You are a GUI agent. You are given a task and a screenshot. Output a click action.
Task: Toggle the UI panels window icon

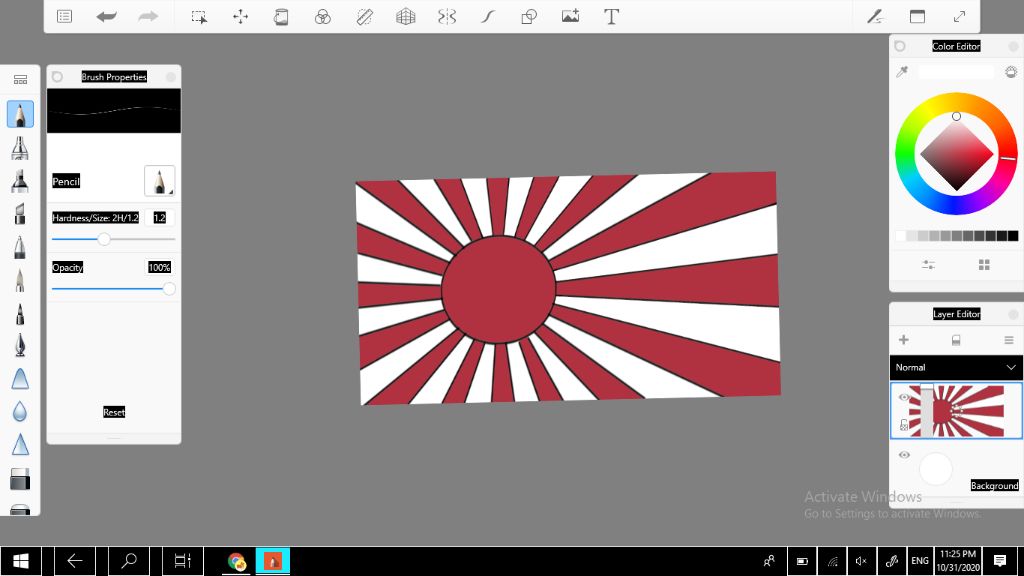pyautogui.click(x=918, y=16)
